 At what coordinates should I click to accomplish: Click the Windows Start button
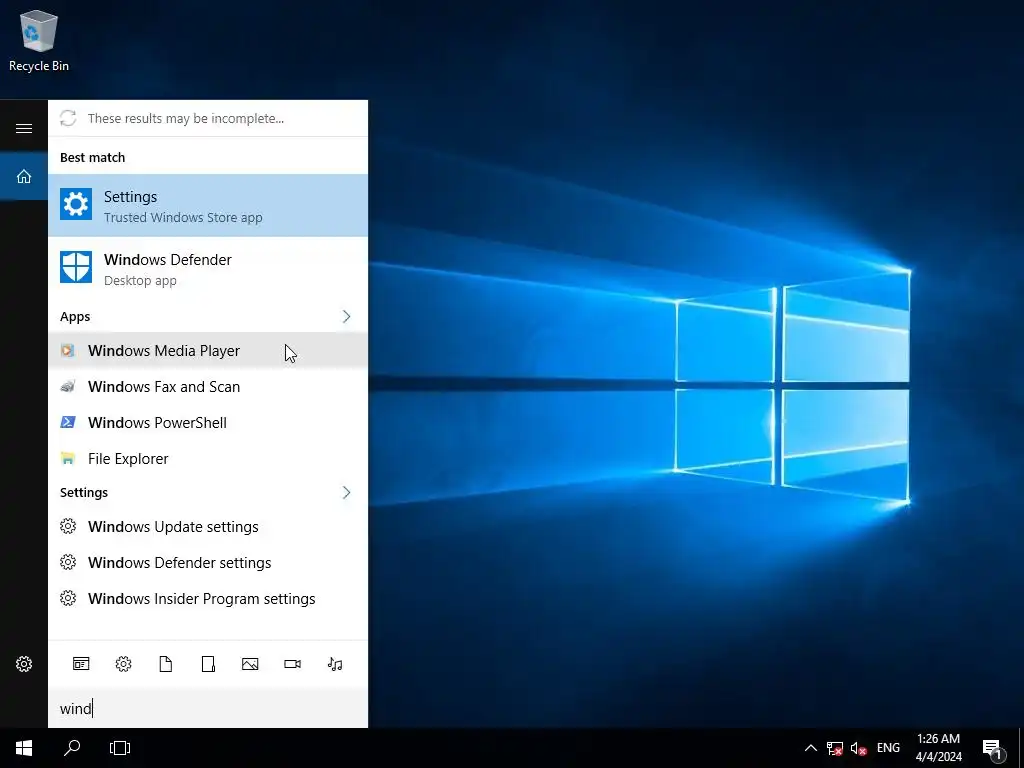[x=24, y=748]
